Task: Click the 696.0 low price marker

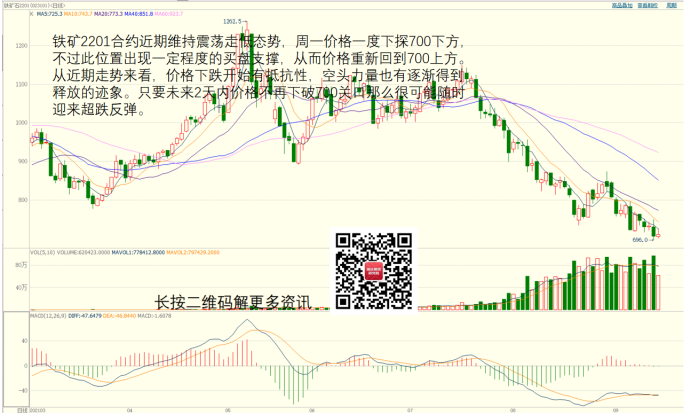Action: [x=641, y=240]
